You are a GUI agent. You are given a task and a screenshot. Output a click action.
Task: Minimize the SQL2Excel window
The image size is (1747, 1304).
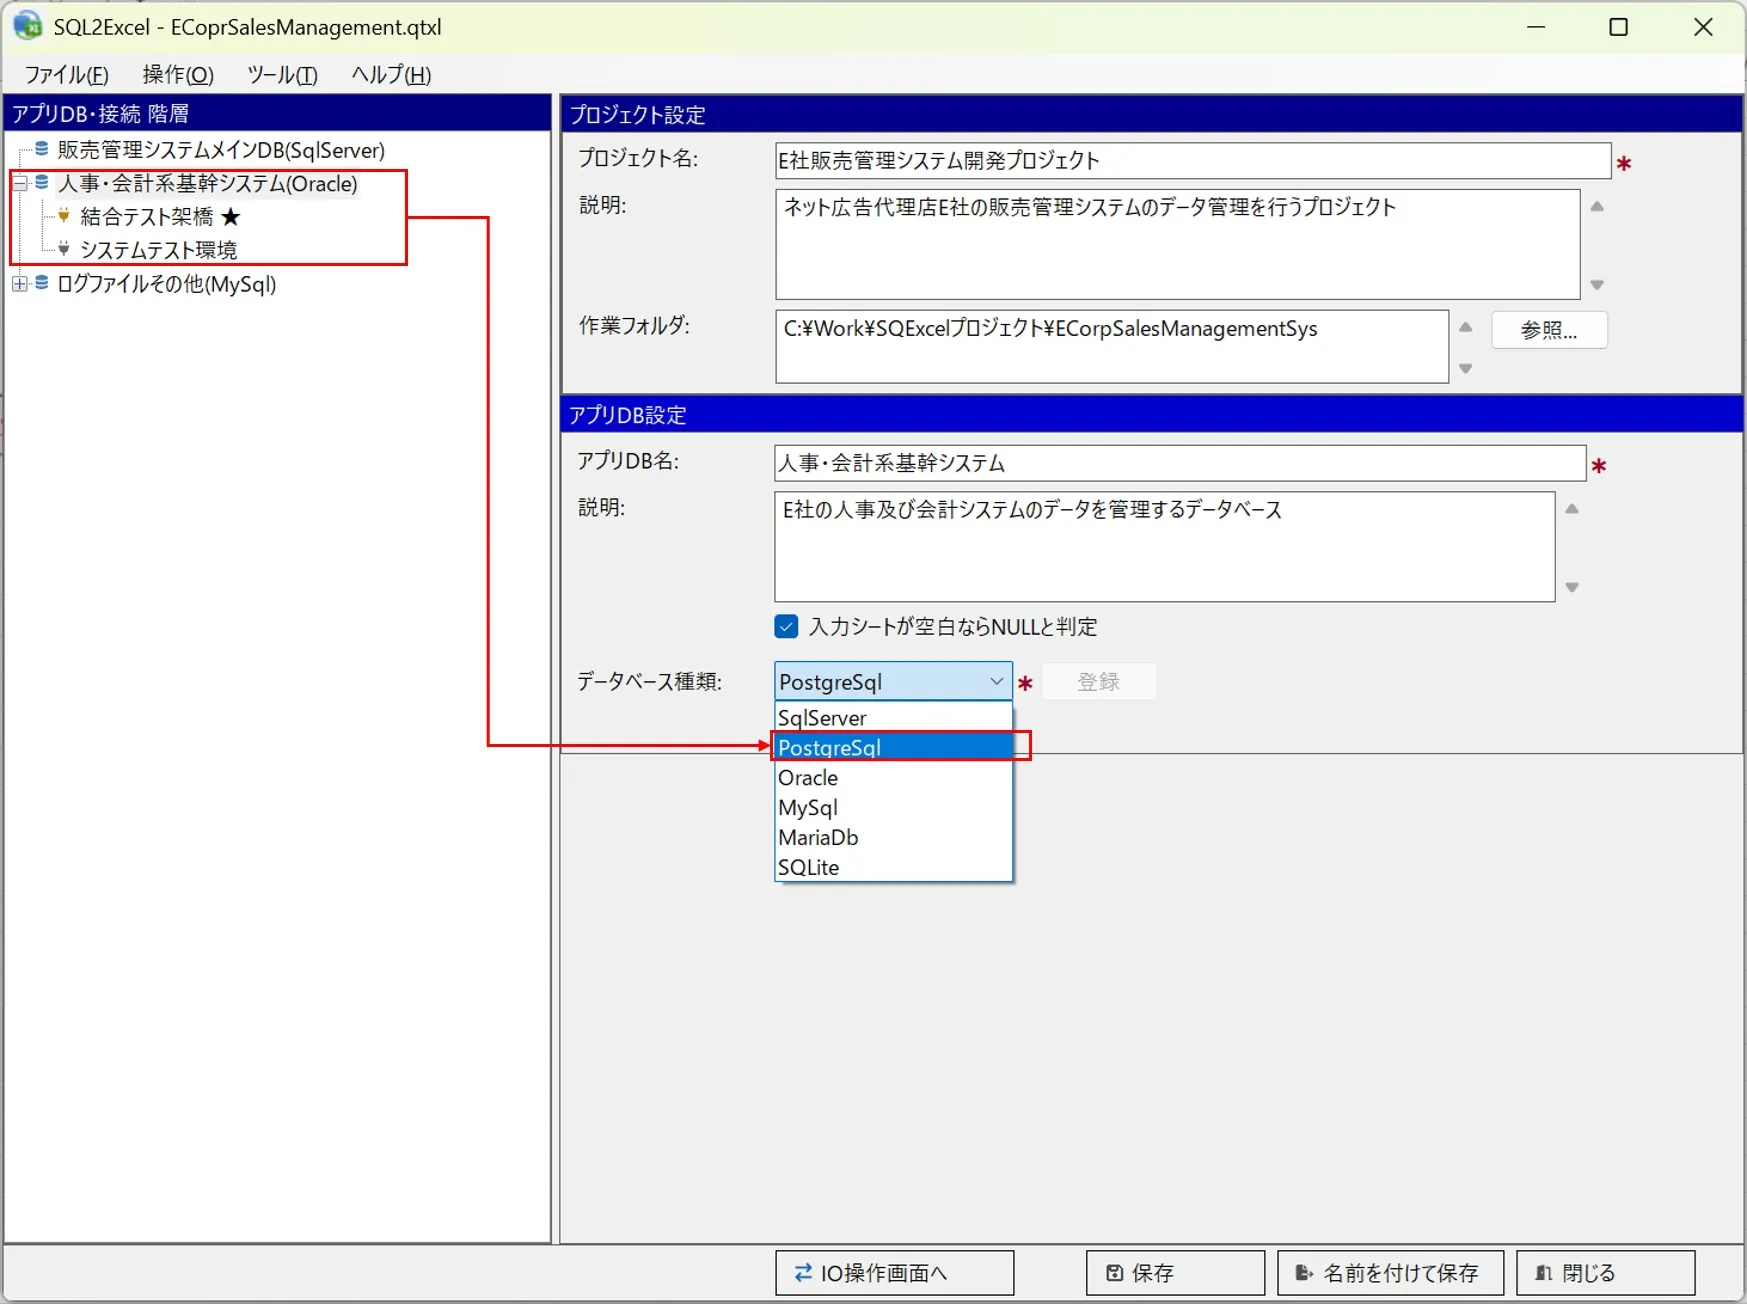tap(1536, 27)
